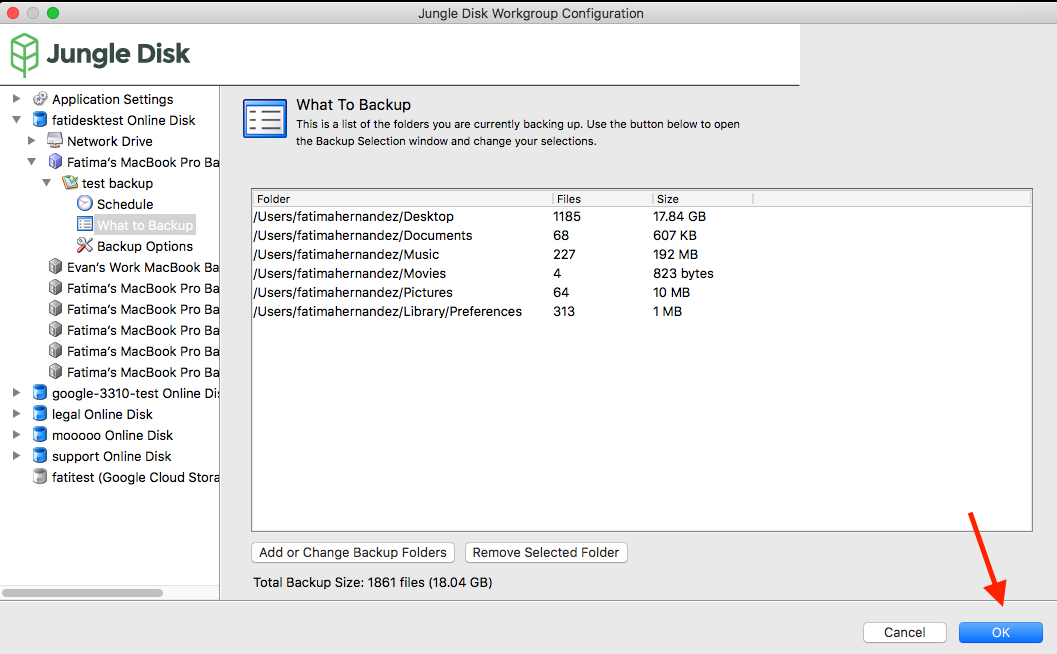Click the large What To Backup header icon
This screenshot has height=654, width=1057.
tap(265, 119)
